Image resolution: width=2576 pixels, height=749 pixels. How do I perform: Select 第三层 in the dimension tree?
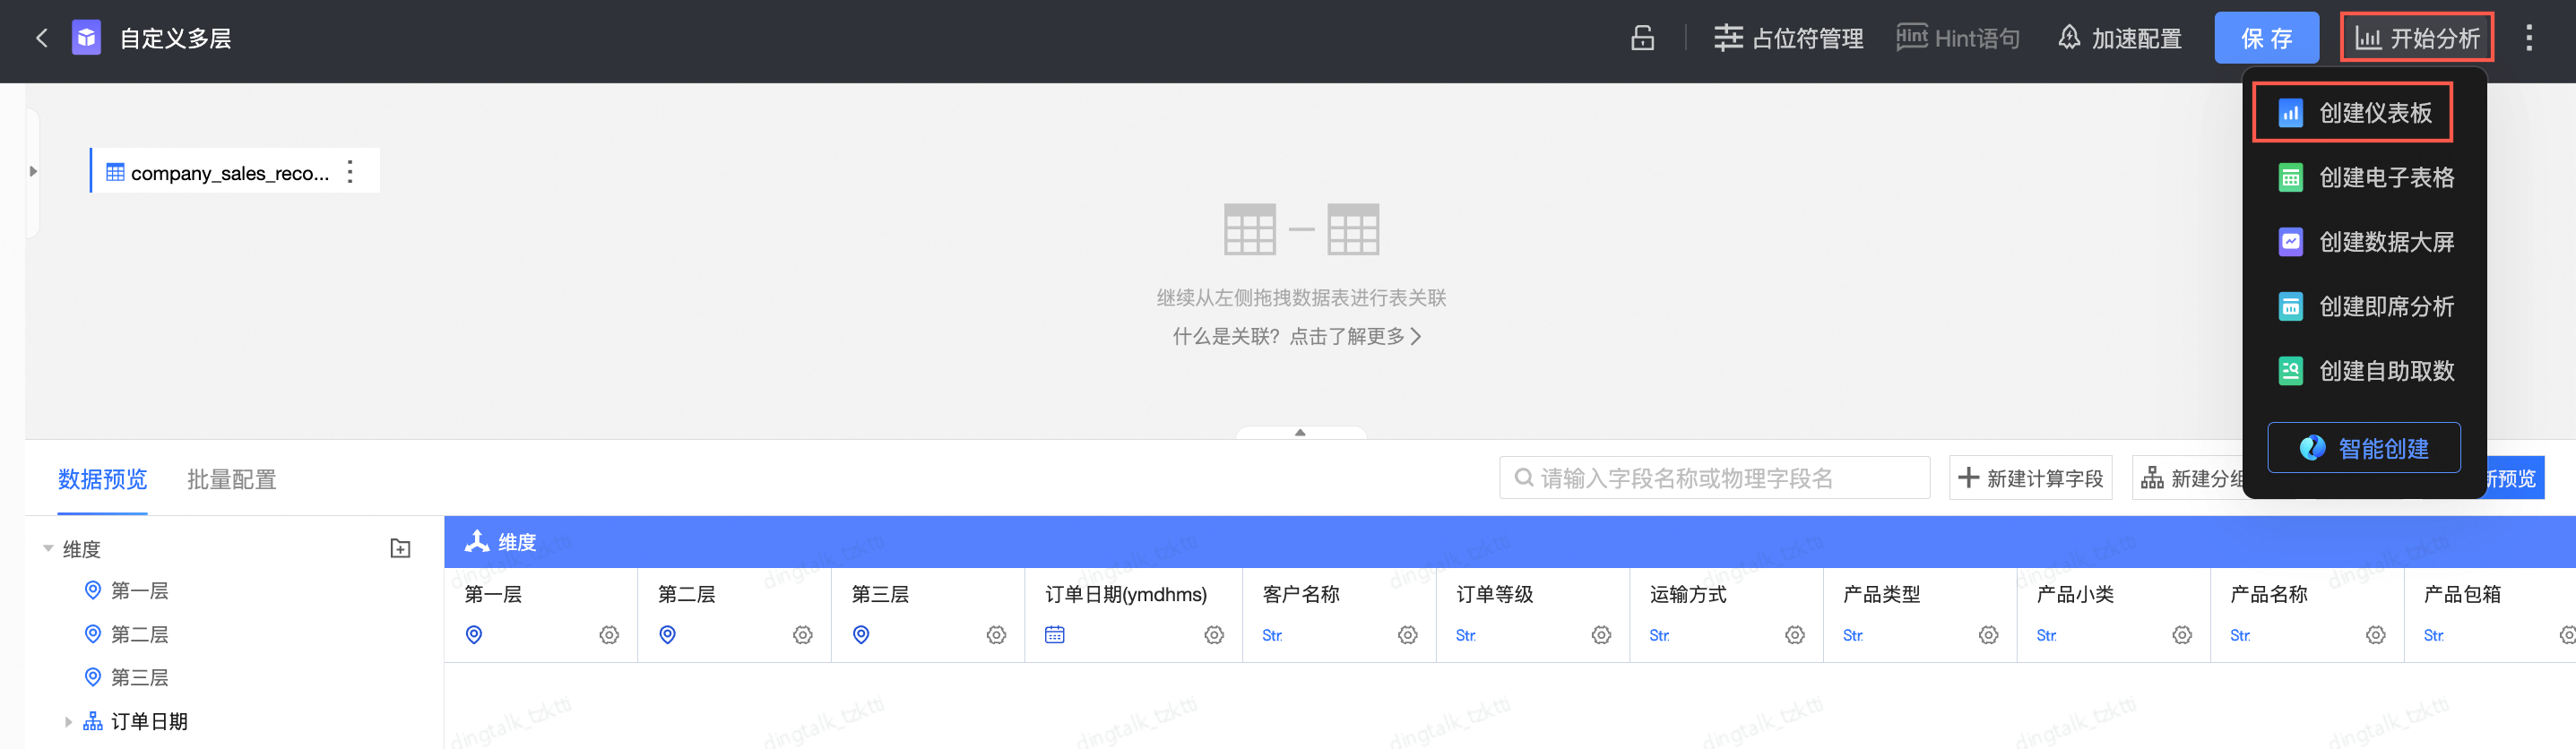point(139,677)
